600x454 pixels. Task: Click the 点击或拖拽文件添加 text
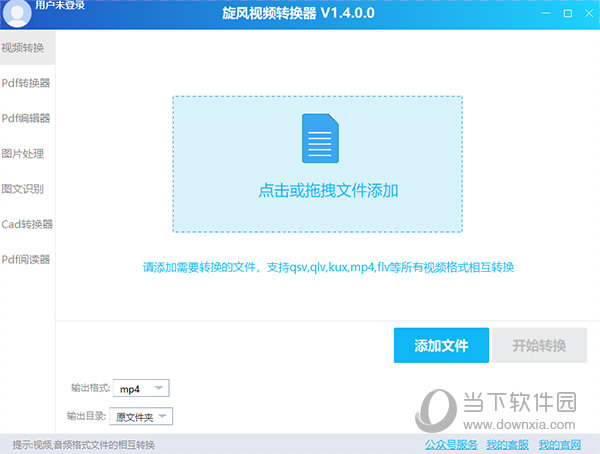pos(328,190)
